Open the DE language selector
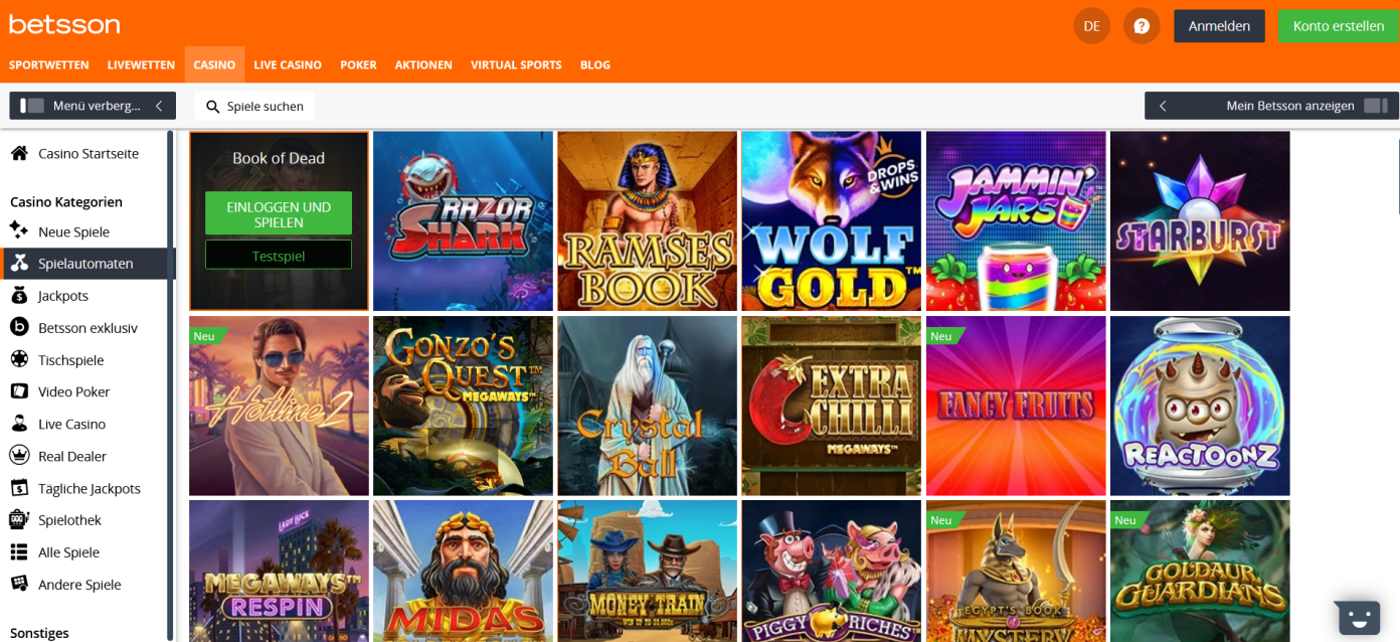 1092,26
